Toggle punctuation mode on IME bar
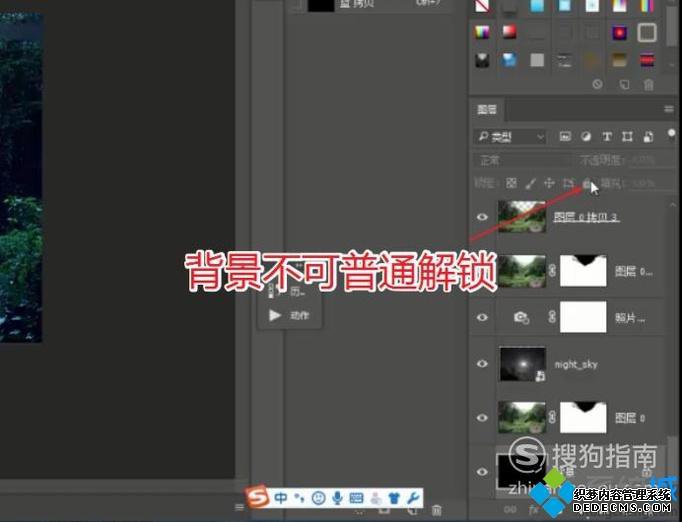 tap(300, 497)
